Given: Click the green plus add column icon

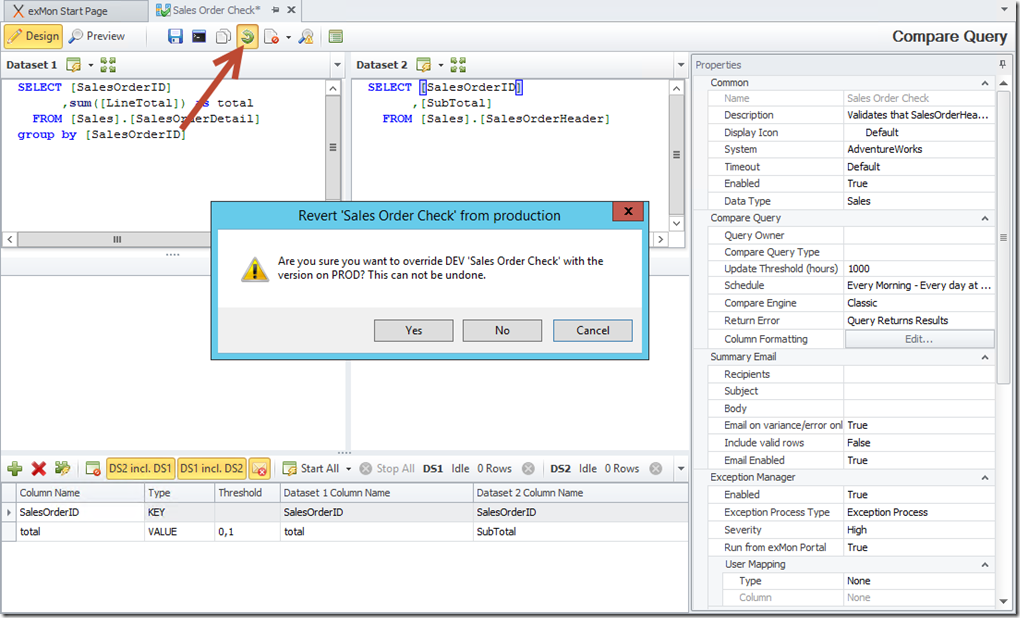Looking at the screenshot, I should click(x=14, y=468).
